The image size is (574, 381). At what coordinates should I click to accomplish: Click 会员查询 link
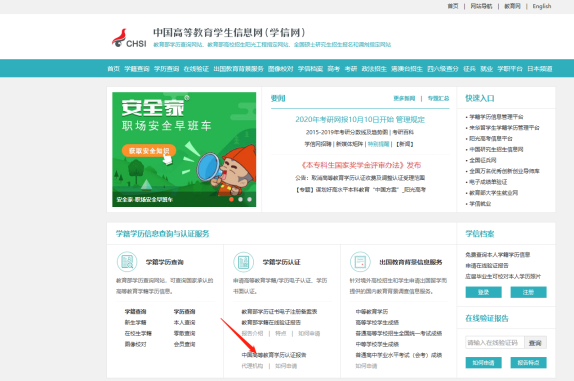pos(184,344)
